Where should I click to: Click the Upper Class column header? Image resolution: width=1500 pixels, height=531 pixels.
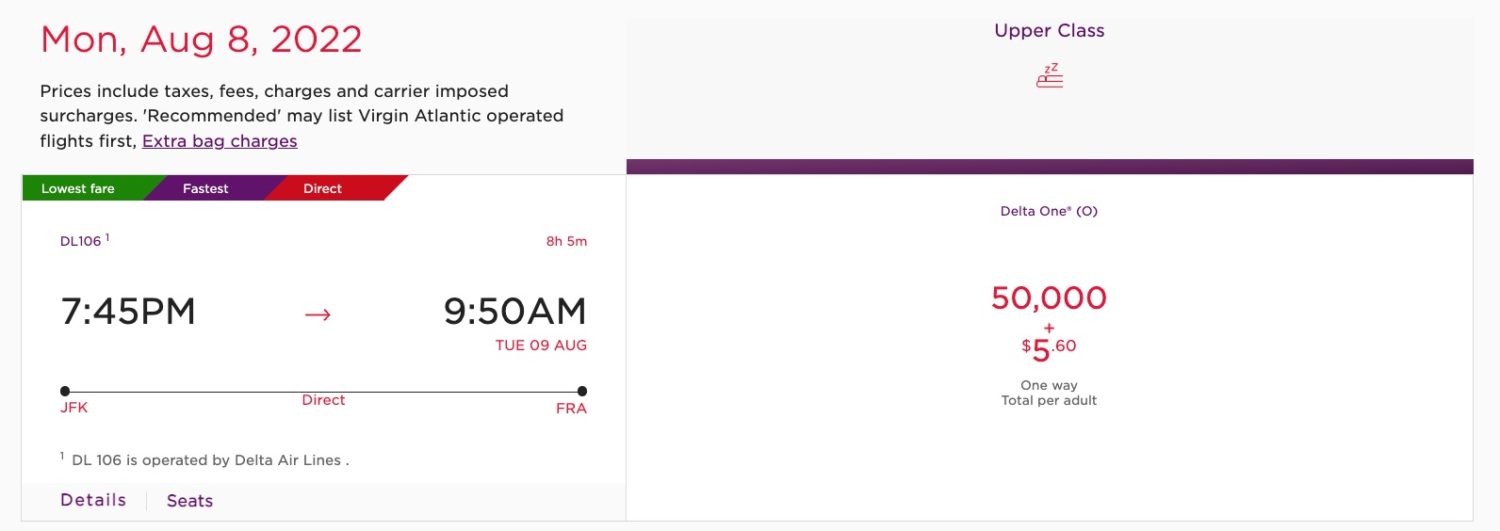click(x=1049, y=31)
